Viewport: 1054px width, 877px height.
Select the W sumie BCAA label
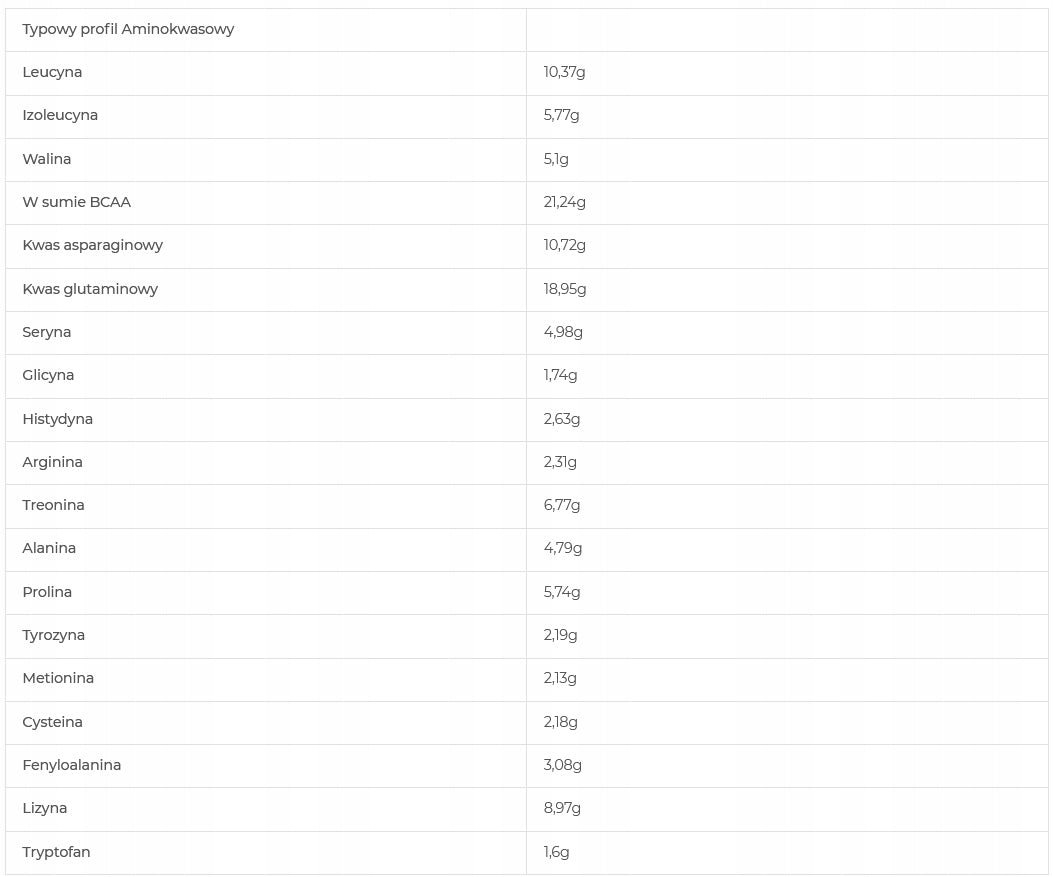[77, 202]
